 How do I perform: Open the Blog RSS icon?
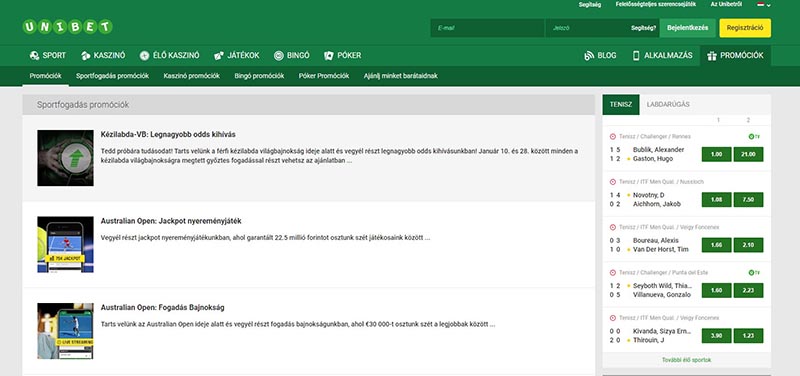tap(589, 56)
